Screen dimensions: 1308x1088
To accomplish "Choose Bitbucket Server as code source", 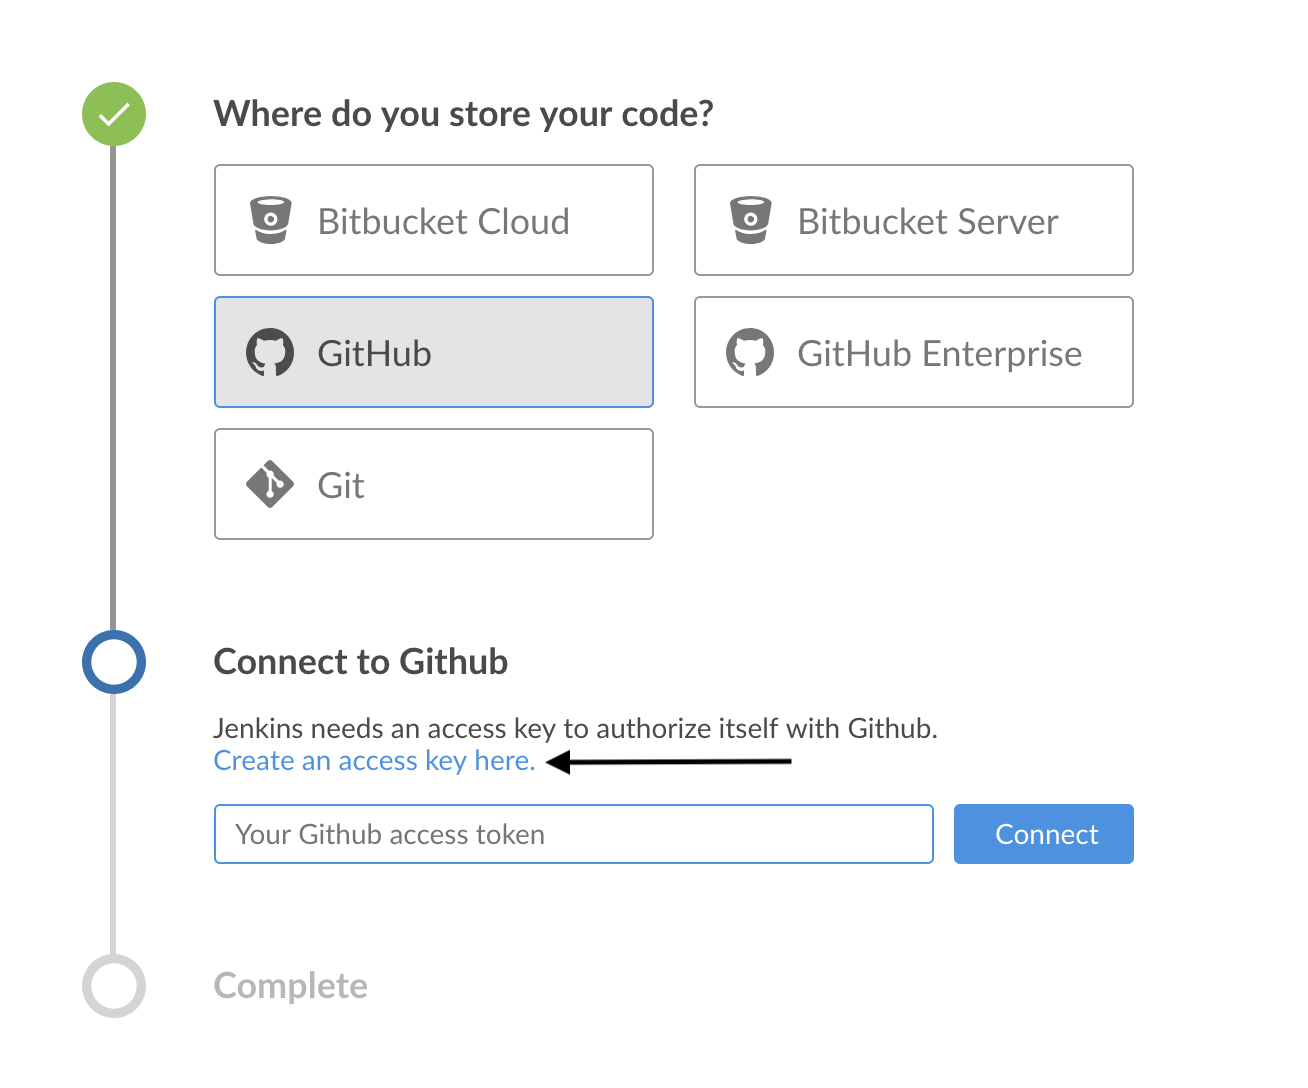I will (914, 220).
